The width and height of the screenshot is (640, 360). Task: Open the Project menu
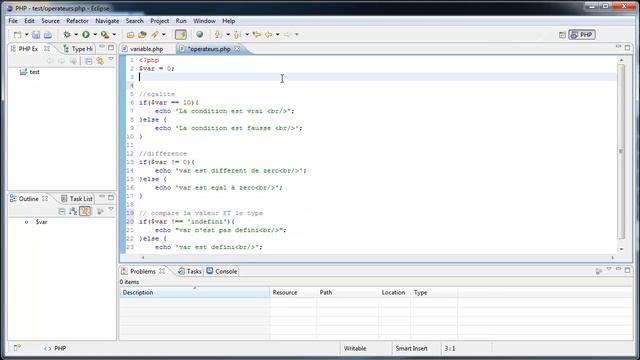[x=159, y=21]
